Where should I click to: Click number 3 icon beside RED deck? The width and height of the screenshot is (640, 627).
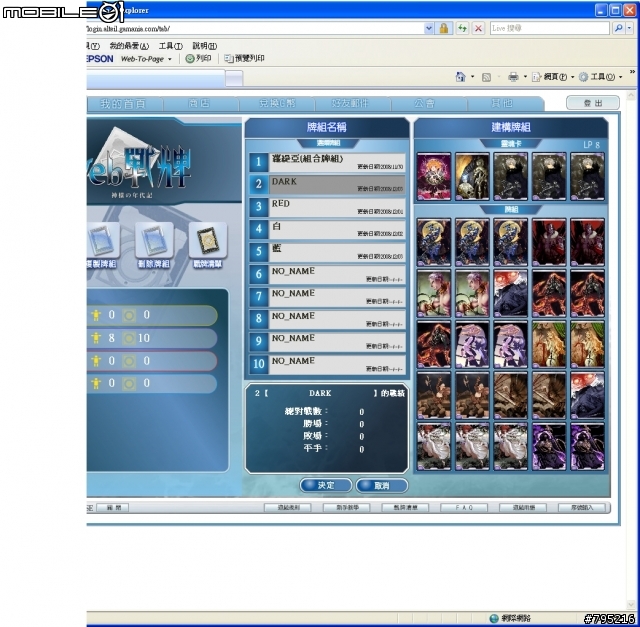click(258, 207)
